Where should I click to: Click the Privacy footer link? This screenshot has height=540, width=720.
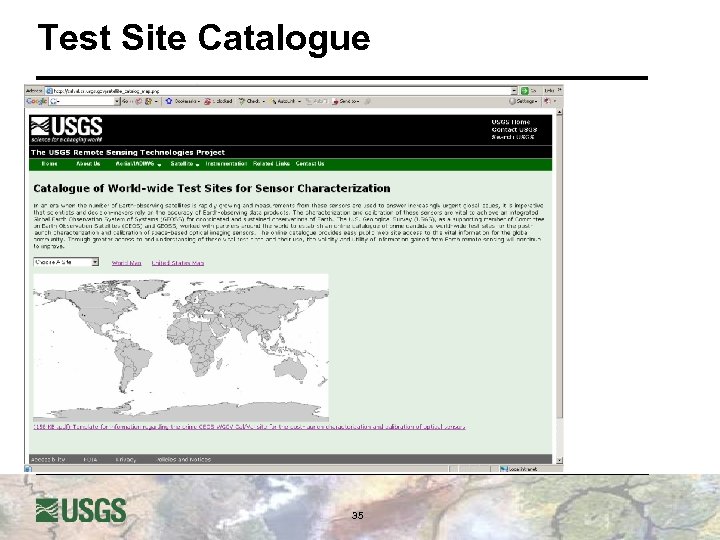click(x=126, y=459)
